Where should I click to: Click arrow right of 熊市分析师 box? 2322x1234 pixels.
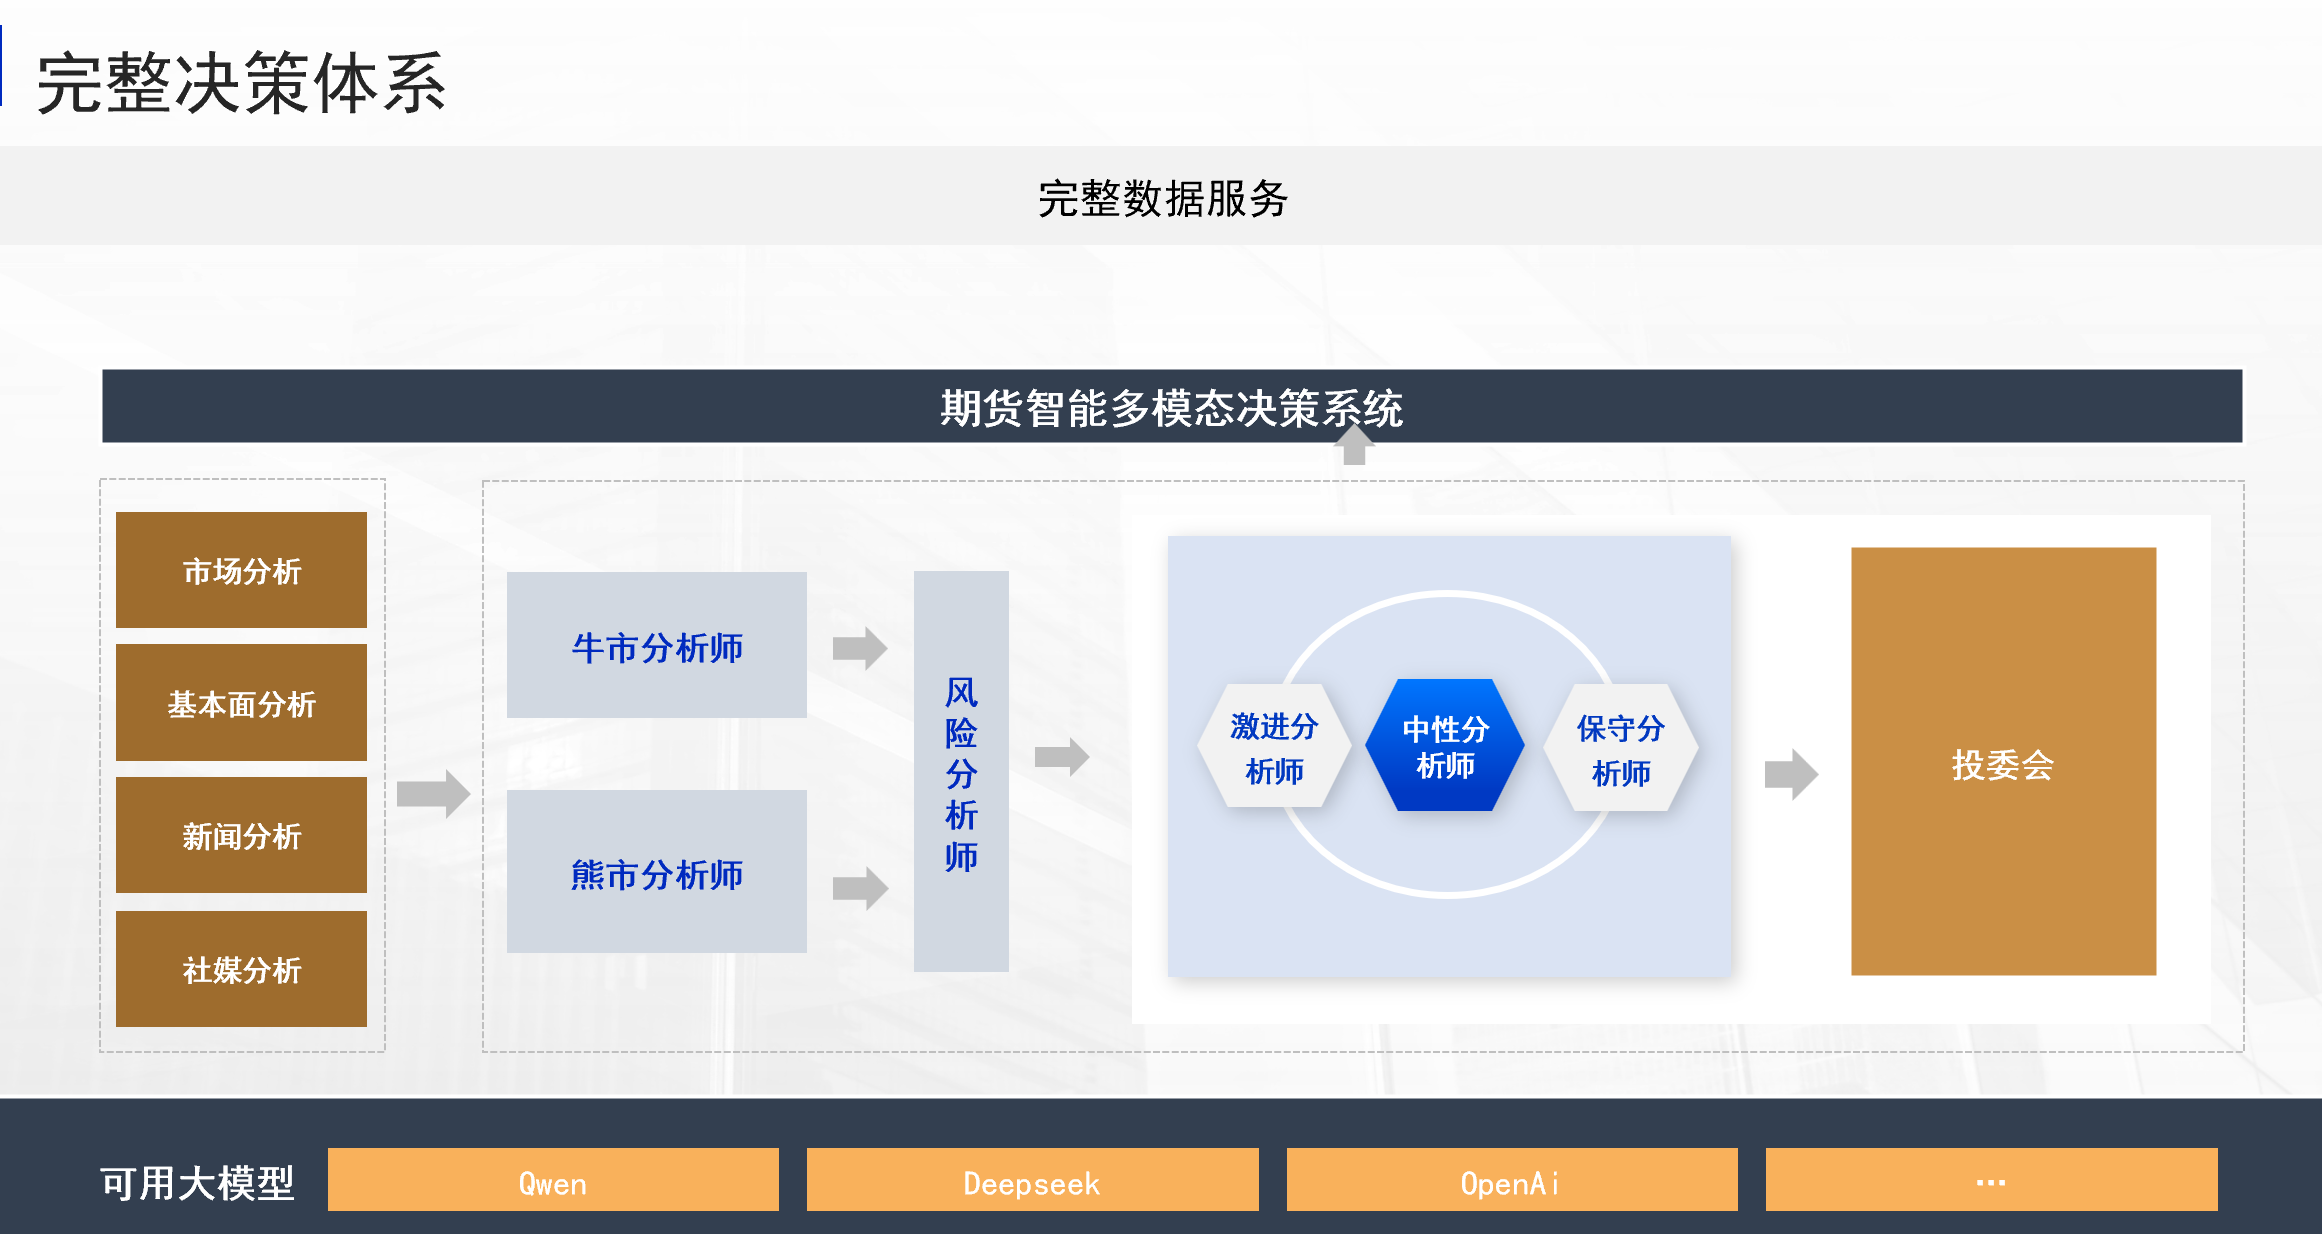860,887
